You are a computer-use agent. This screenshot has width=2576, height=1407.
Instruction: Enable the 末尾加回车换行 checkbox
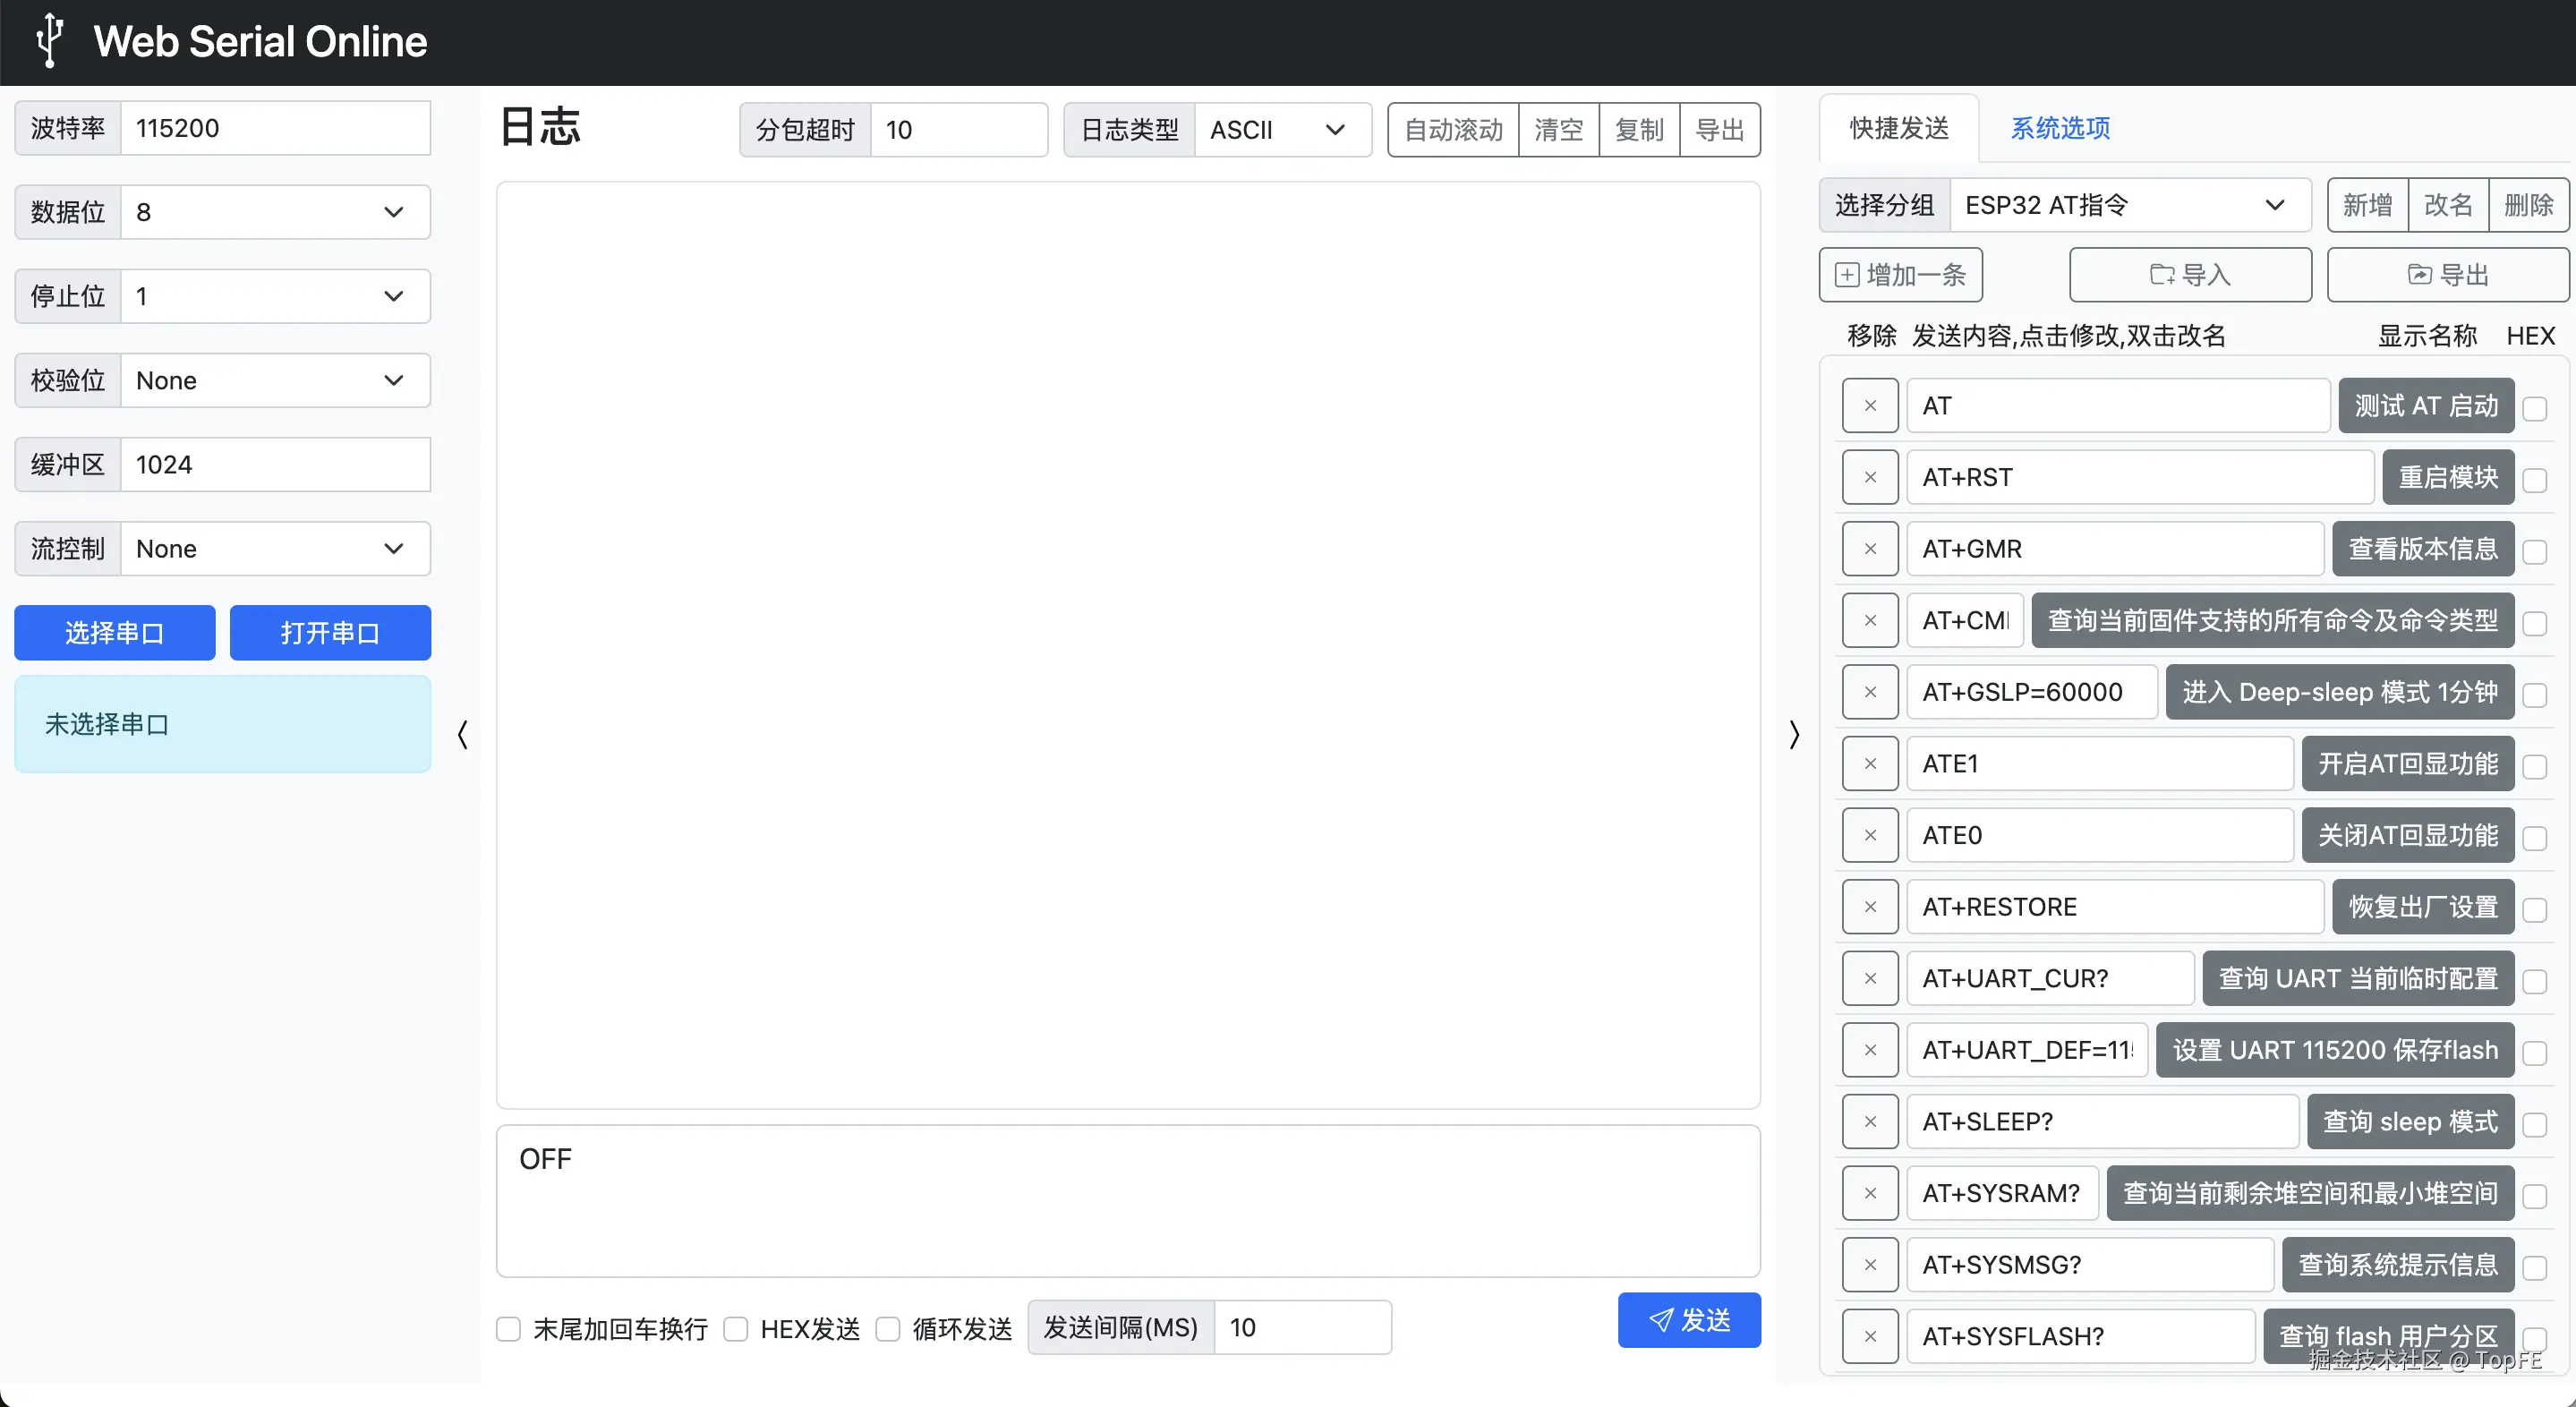pos(509,1329)
